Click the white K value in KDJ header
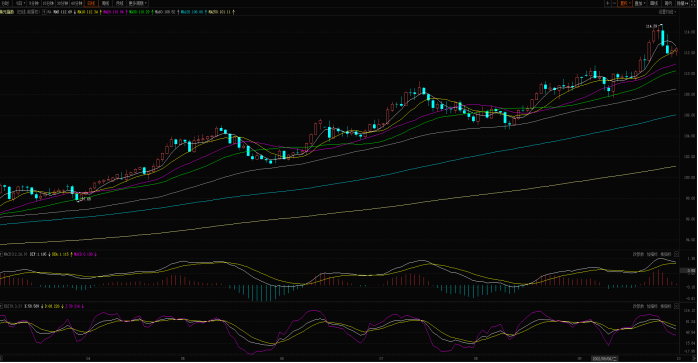Image resolution: width=698 pixels, height=363 pixels. click(x=32, y=306)
